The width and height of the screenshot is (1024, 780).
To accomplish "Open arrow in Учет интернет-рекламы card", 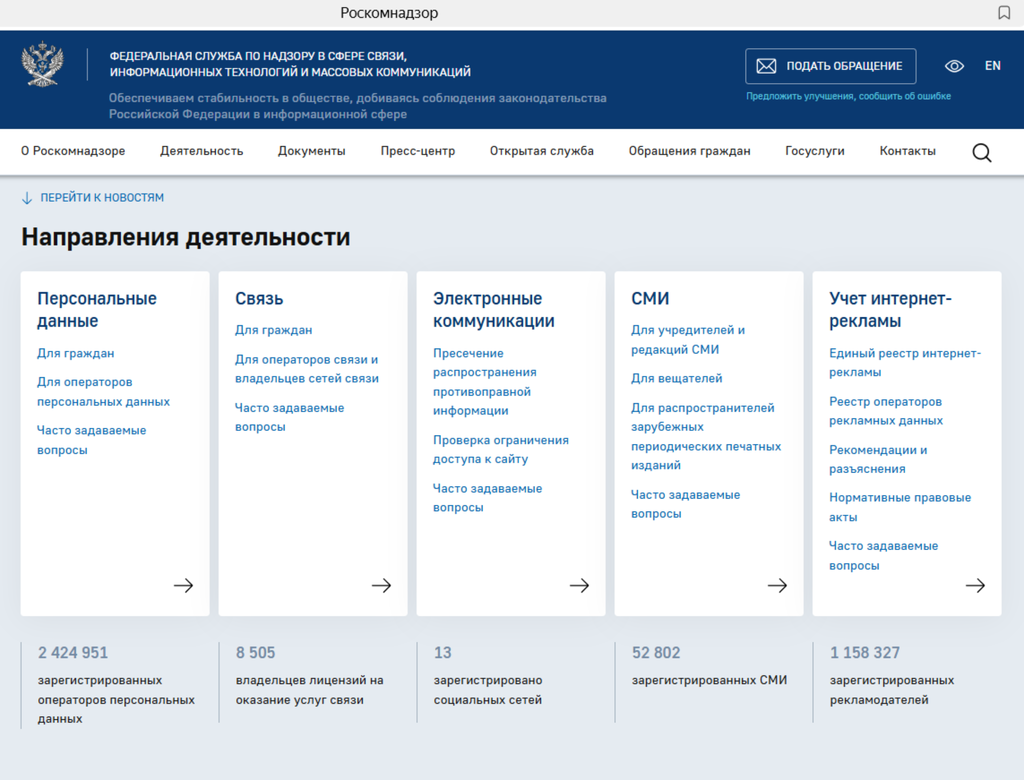I will click(975, 586).
